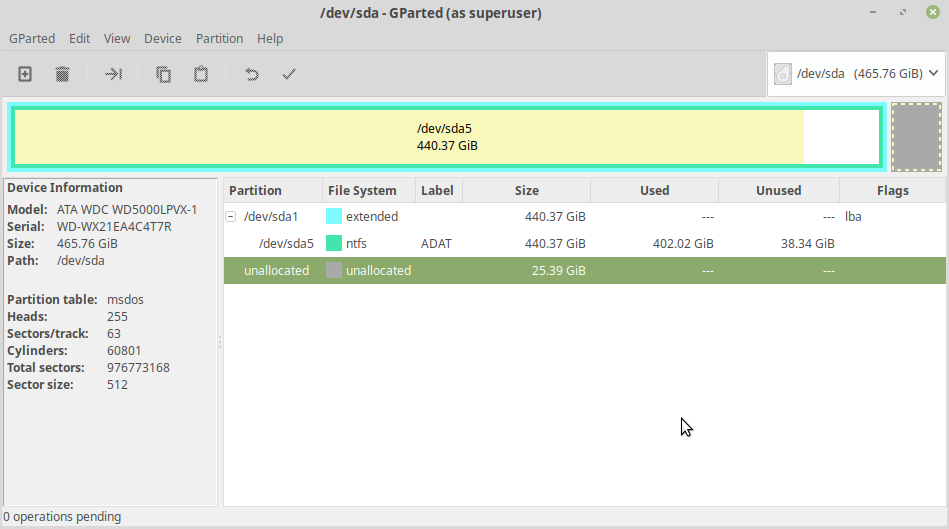Click the green ntfs file system swatch
The image size is (949, 529).
pos(333,243)
